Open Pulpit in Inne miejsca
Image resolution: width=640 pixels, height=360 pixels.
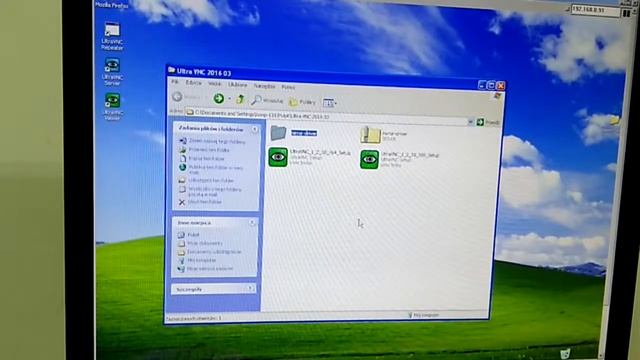tap(193, 235)
